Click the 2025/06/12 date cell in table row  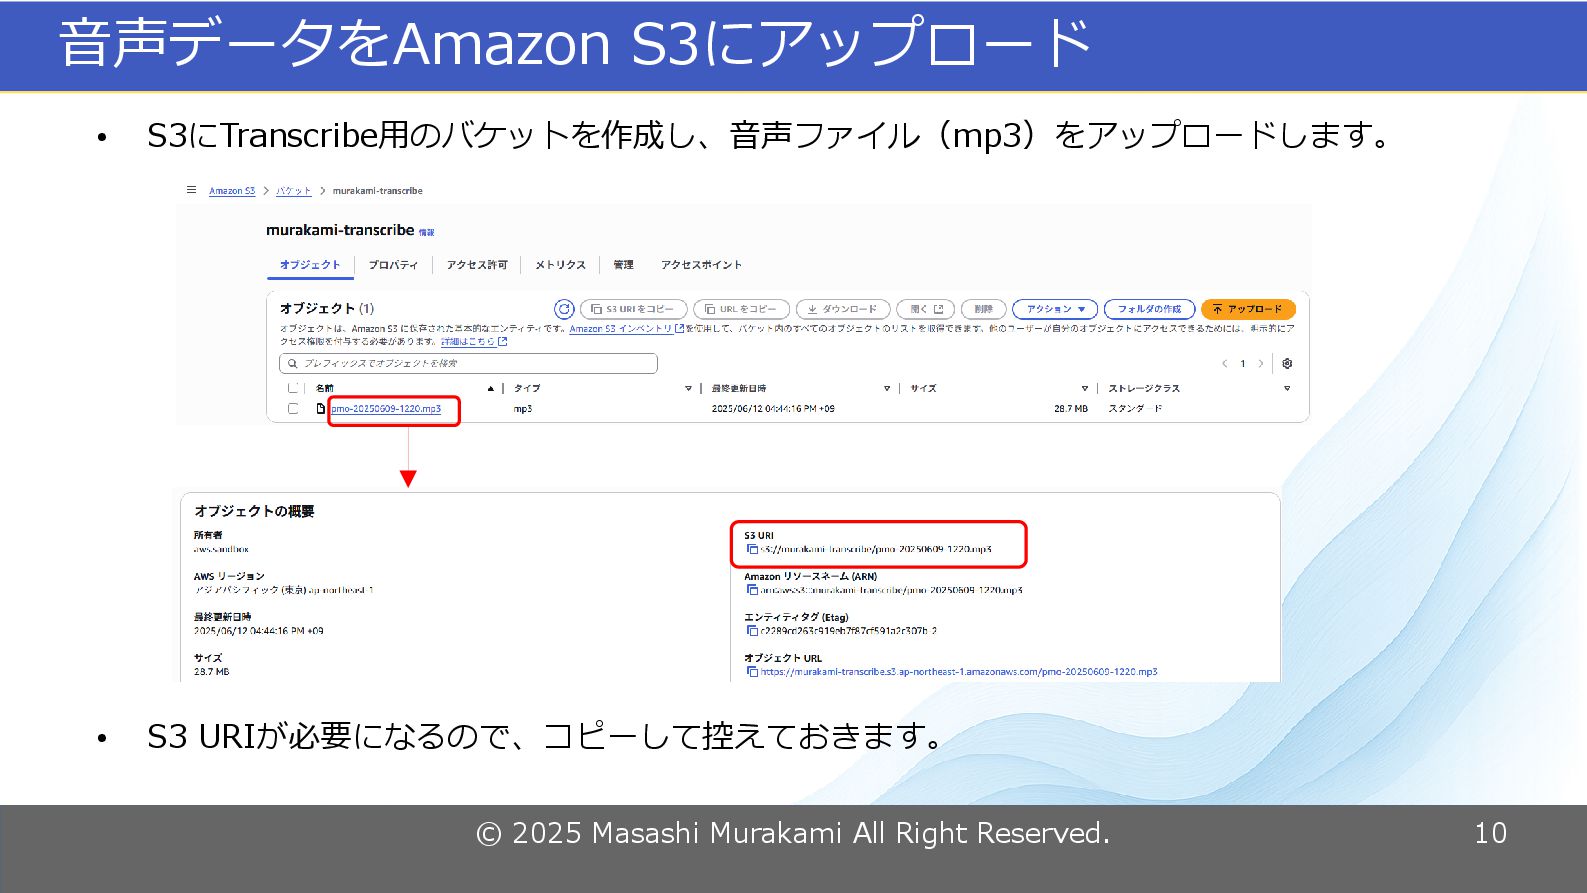(773, 408)
